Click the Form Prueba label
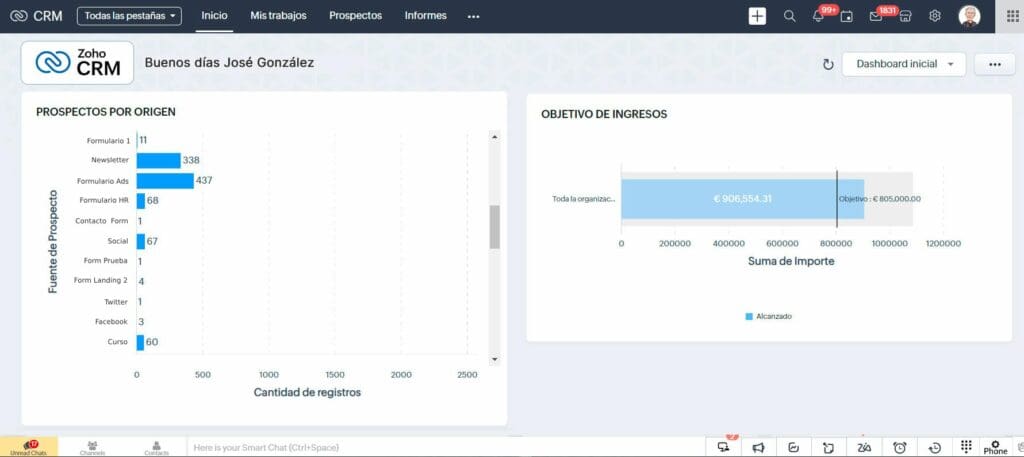The width and height of the screenshot is (1024, 457). coord(106,260)
